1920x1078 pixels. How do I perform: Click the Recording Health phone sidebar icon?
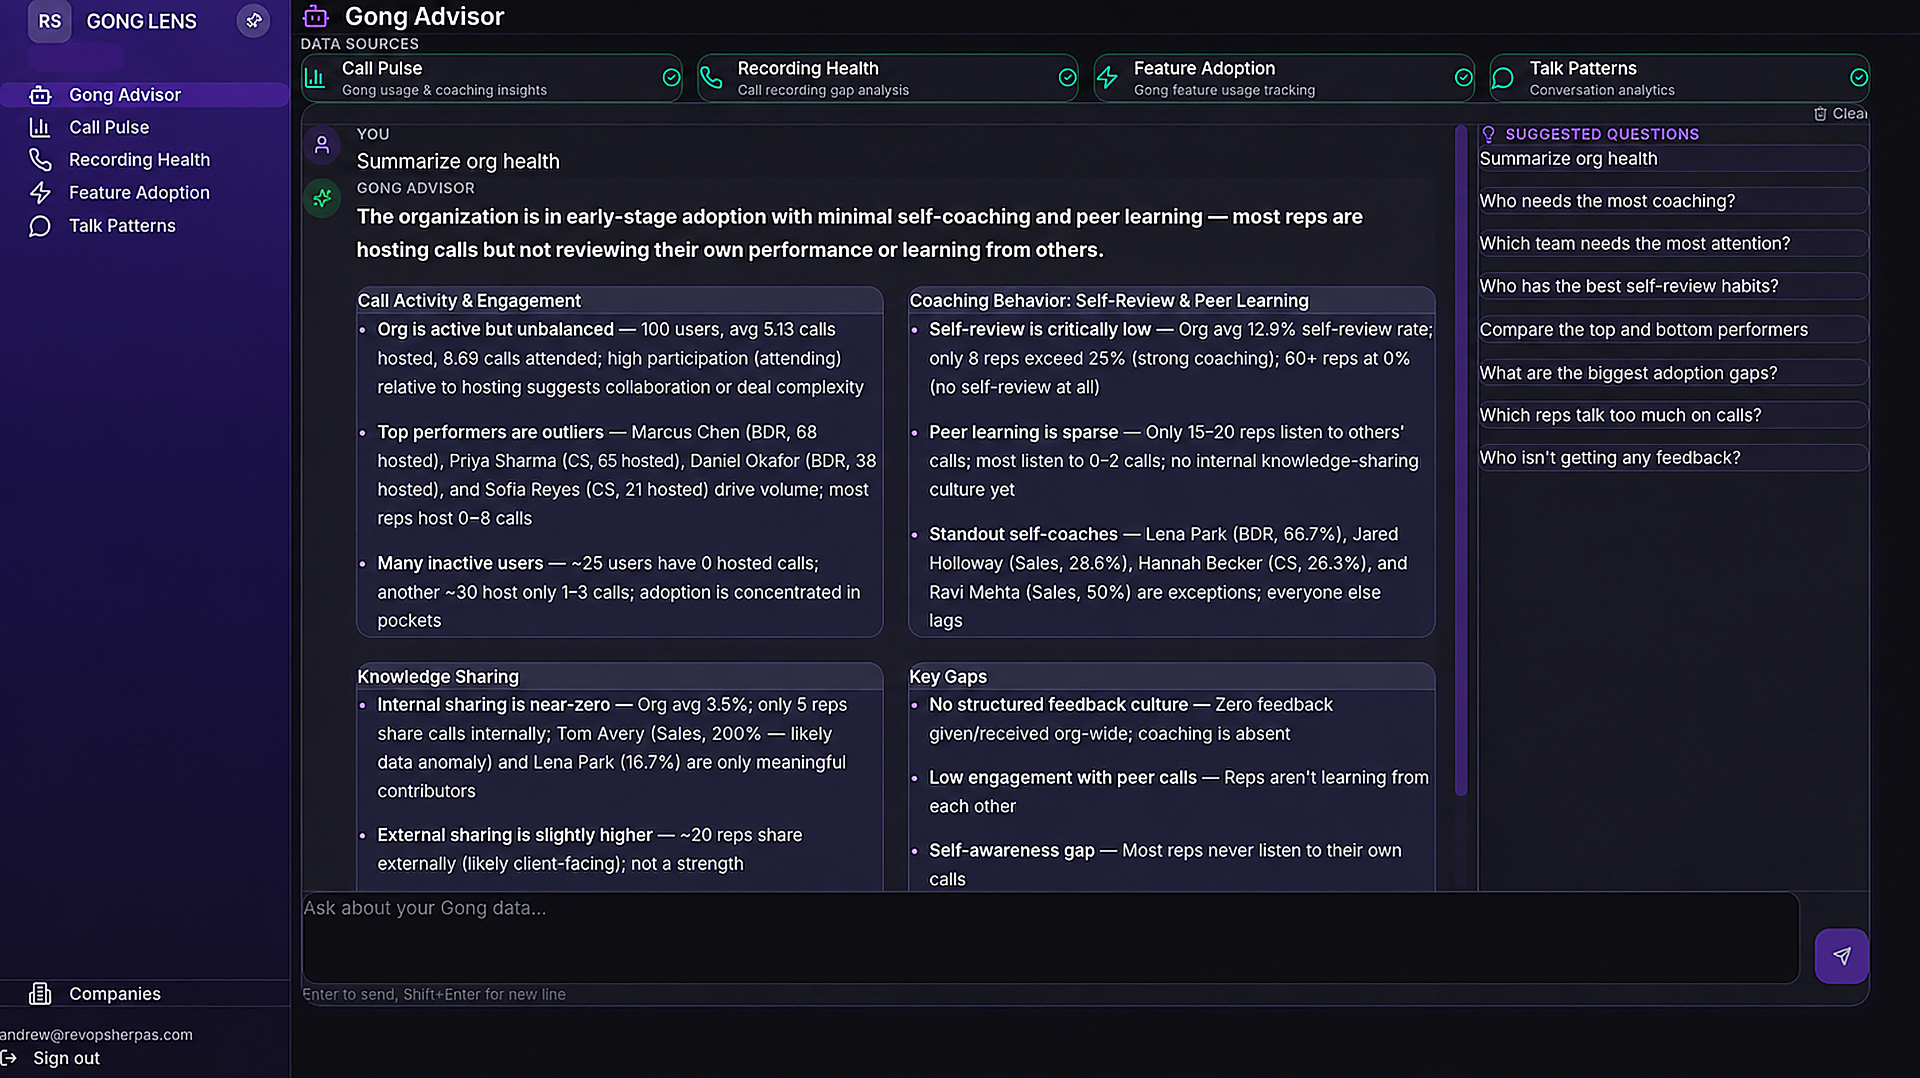click(40, 160)
